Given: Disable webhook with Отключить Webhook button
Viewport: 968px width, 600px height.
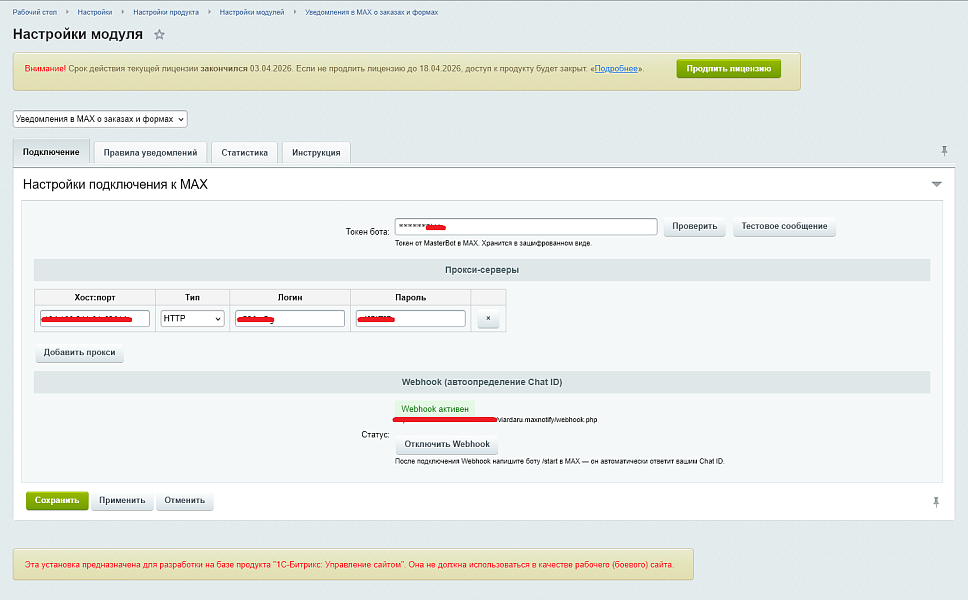Looking at the screenshot, I should point(446,445).
